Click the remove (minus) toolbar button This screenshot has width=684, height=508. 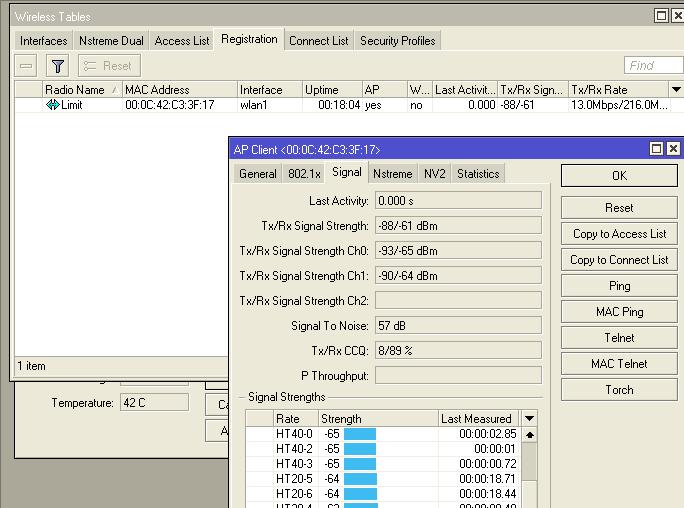pyautogui.click(x=26, y=66)
